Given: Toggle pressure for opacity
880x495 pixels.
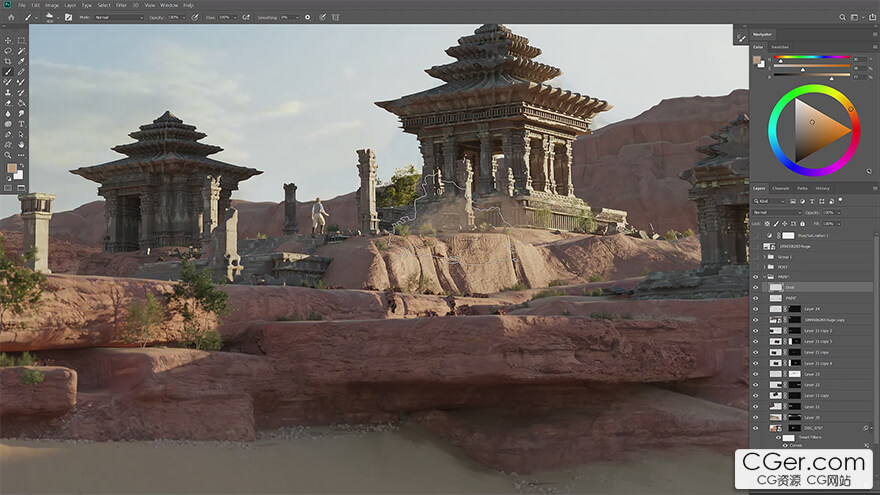Looking at the screenshot, I should [195, 17].
